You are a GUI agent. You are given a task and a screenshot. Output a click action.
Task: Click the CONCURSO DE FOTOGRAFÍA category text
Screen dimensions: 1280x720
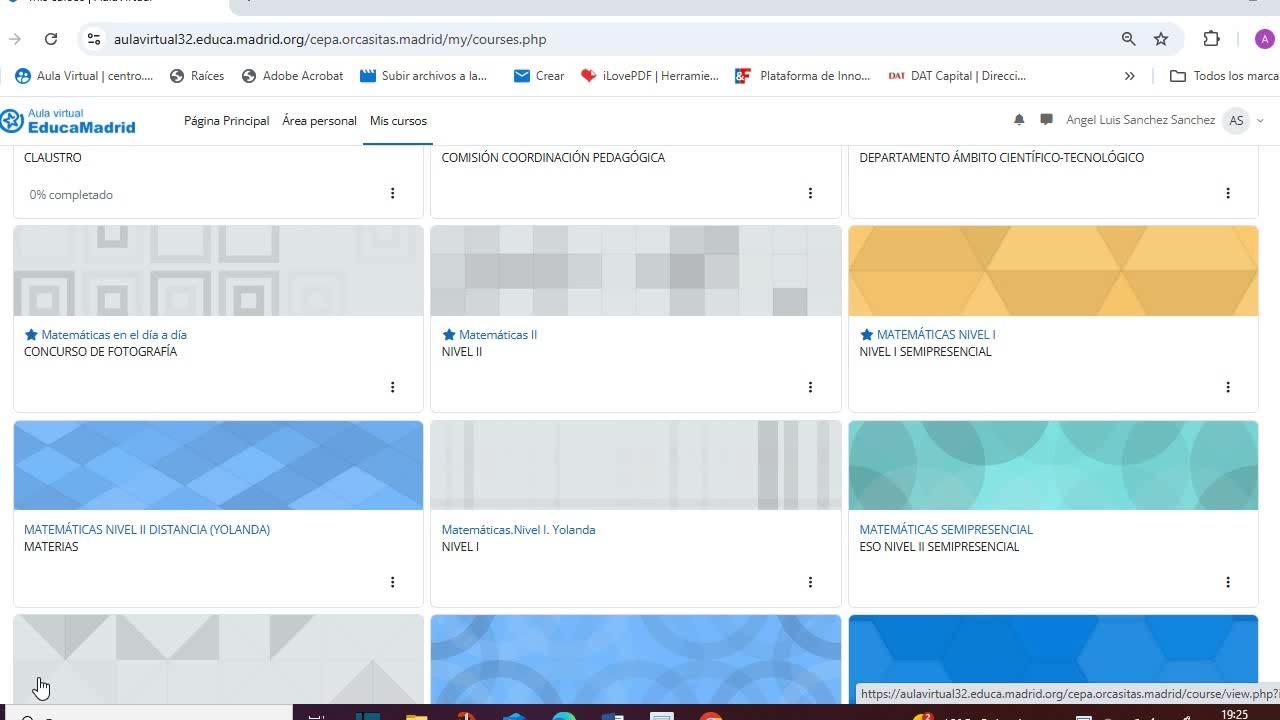point(100,352)
